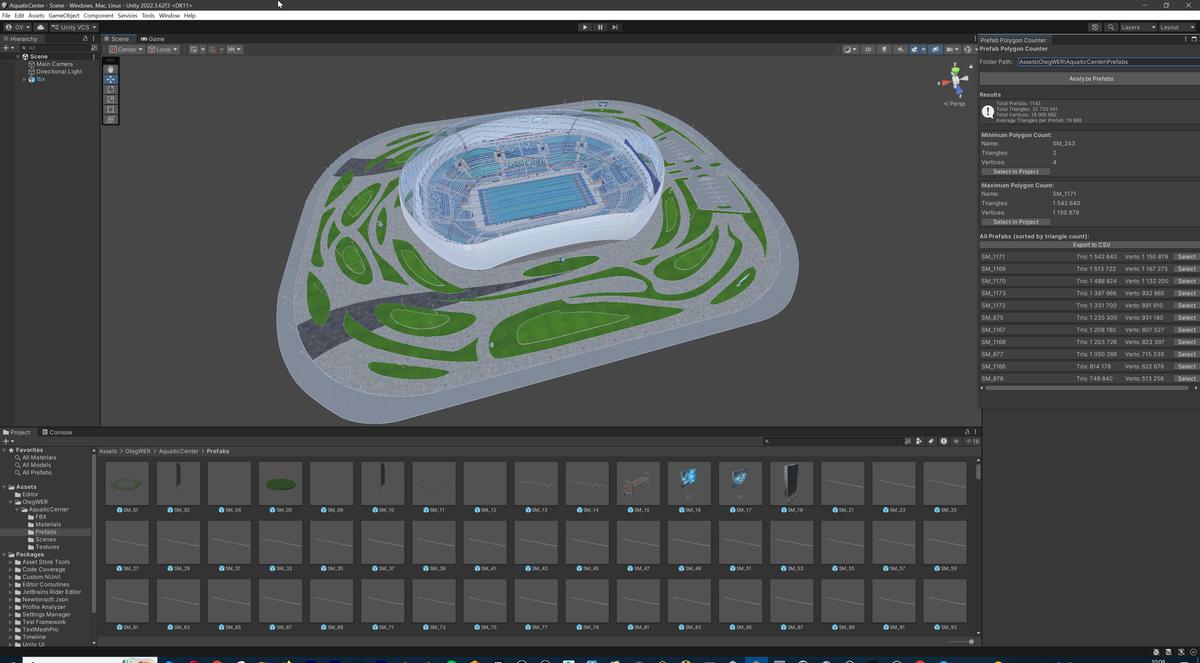Click the Step frame button
Viewport: 1200px width, 663px height.
615,27
